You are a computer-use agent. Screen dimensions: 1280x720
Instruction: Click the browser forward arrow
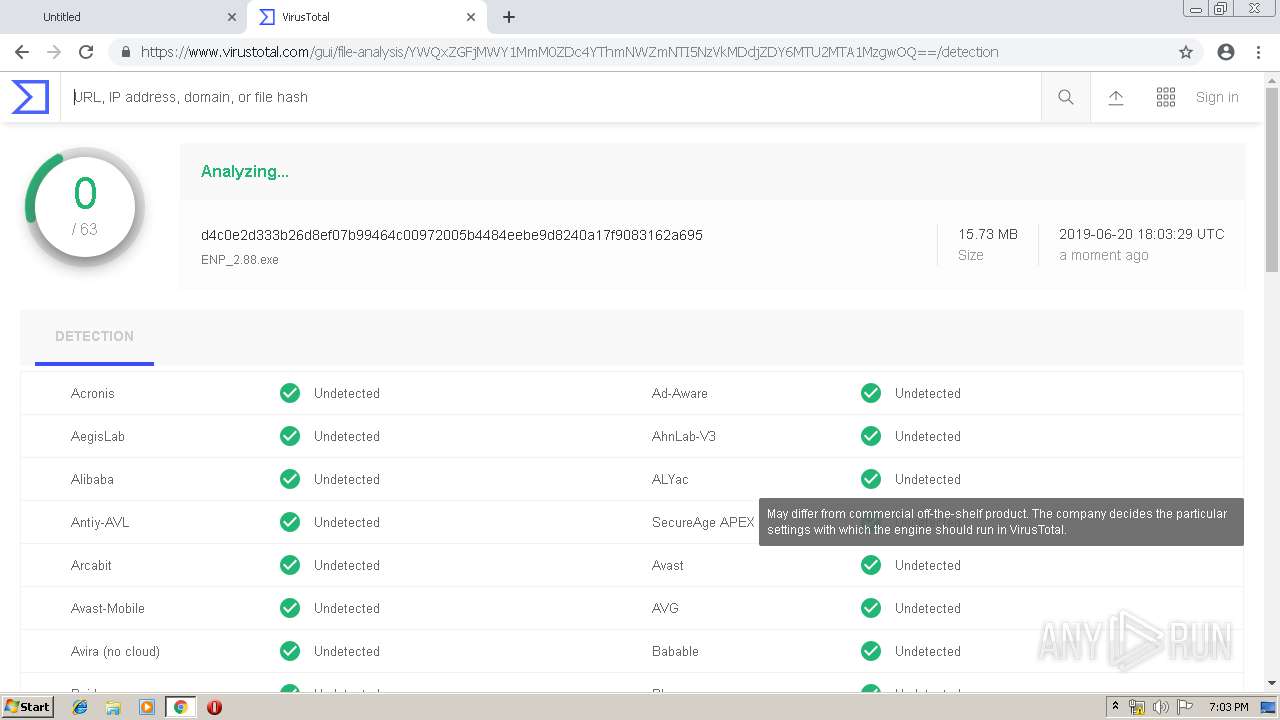point(54,52)
